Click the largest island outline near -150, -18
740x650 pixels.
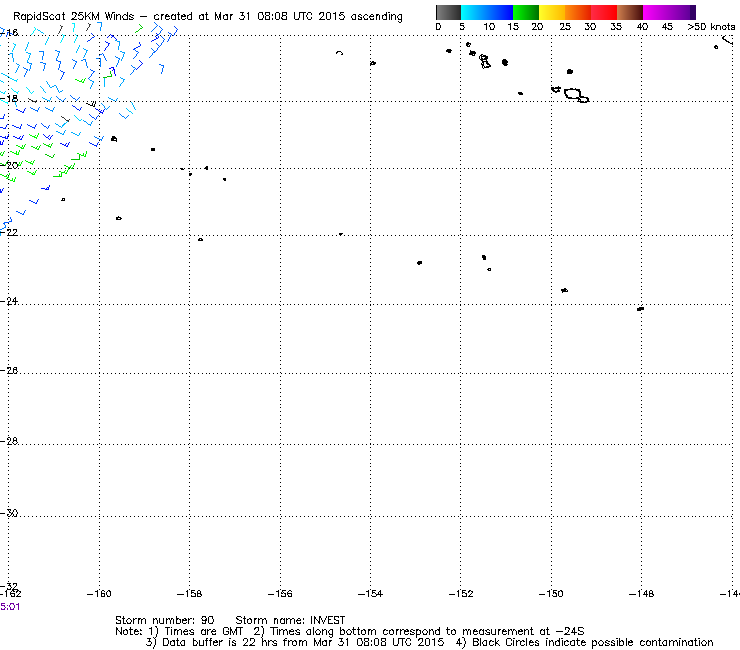tap(573, 93)
